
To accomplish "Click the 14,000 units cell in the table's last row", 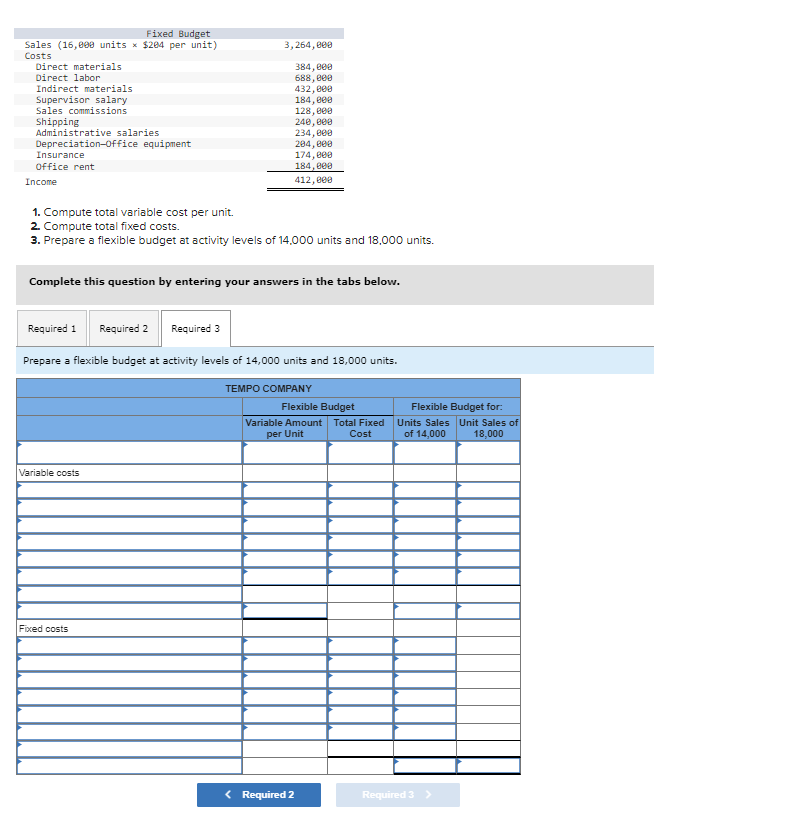I will tap(425, 765).
